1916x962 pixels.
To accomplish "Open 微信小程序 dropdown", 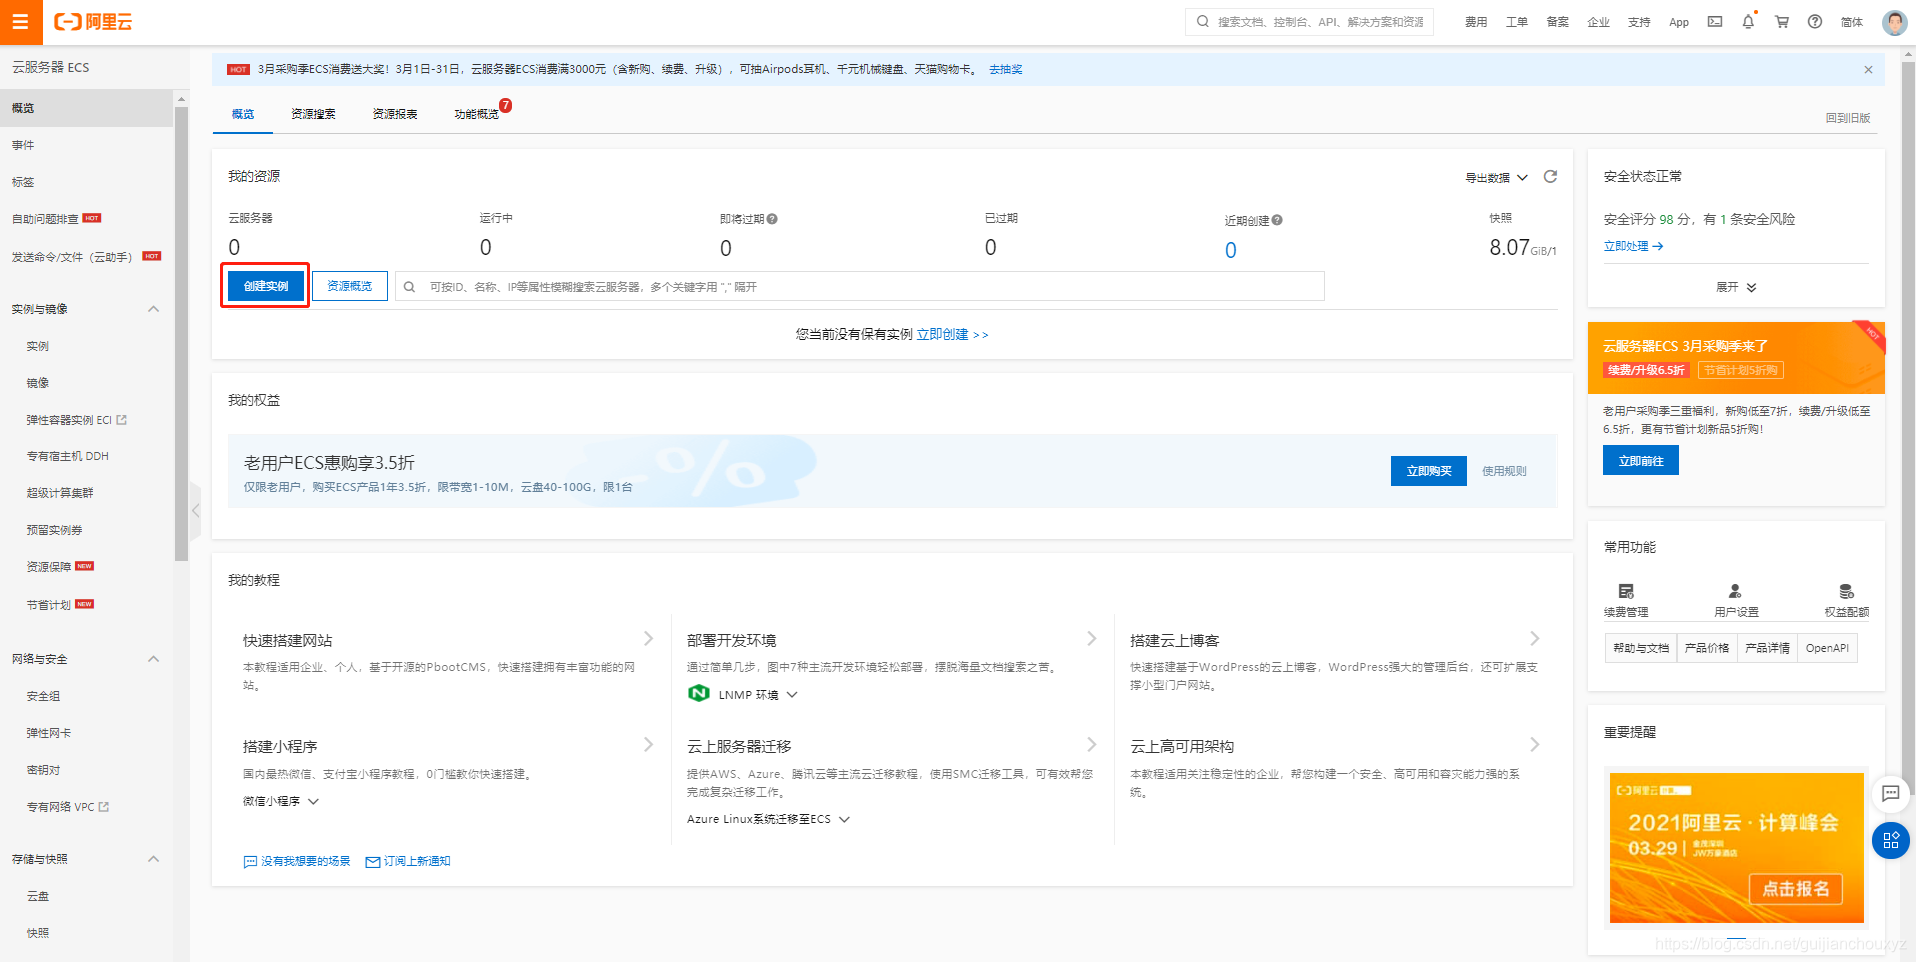I will coord(281,801).
